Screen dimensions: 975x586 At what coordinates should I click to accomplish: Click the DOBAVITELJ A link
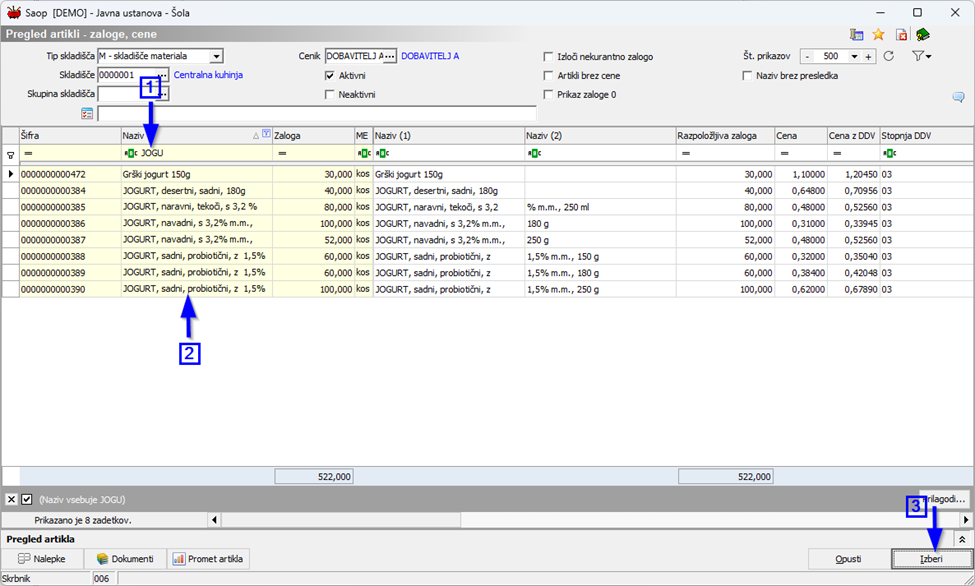coord(430,56)
